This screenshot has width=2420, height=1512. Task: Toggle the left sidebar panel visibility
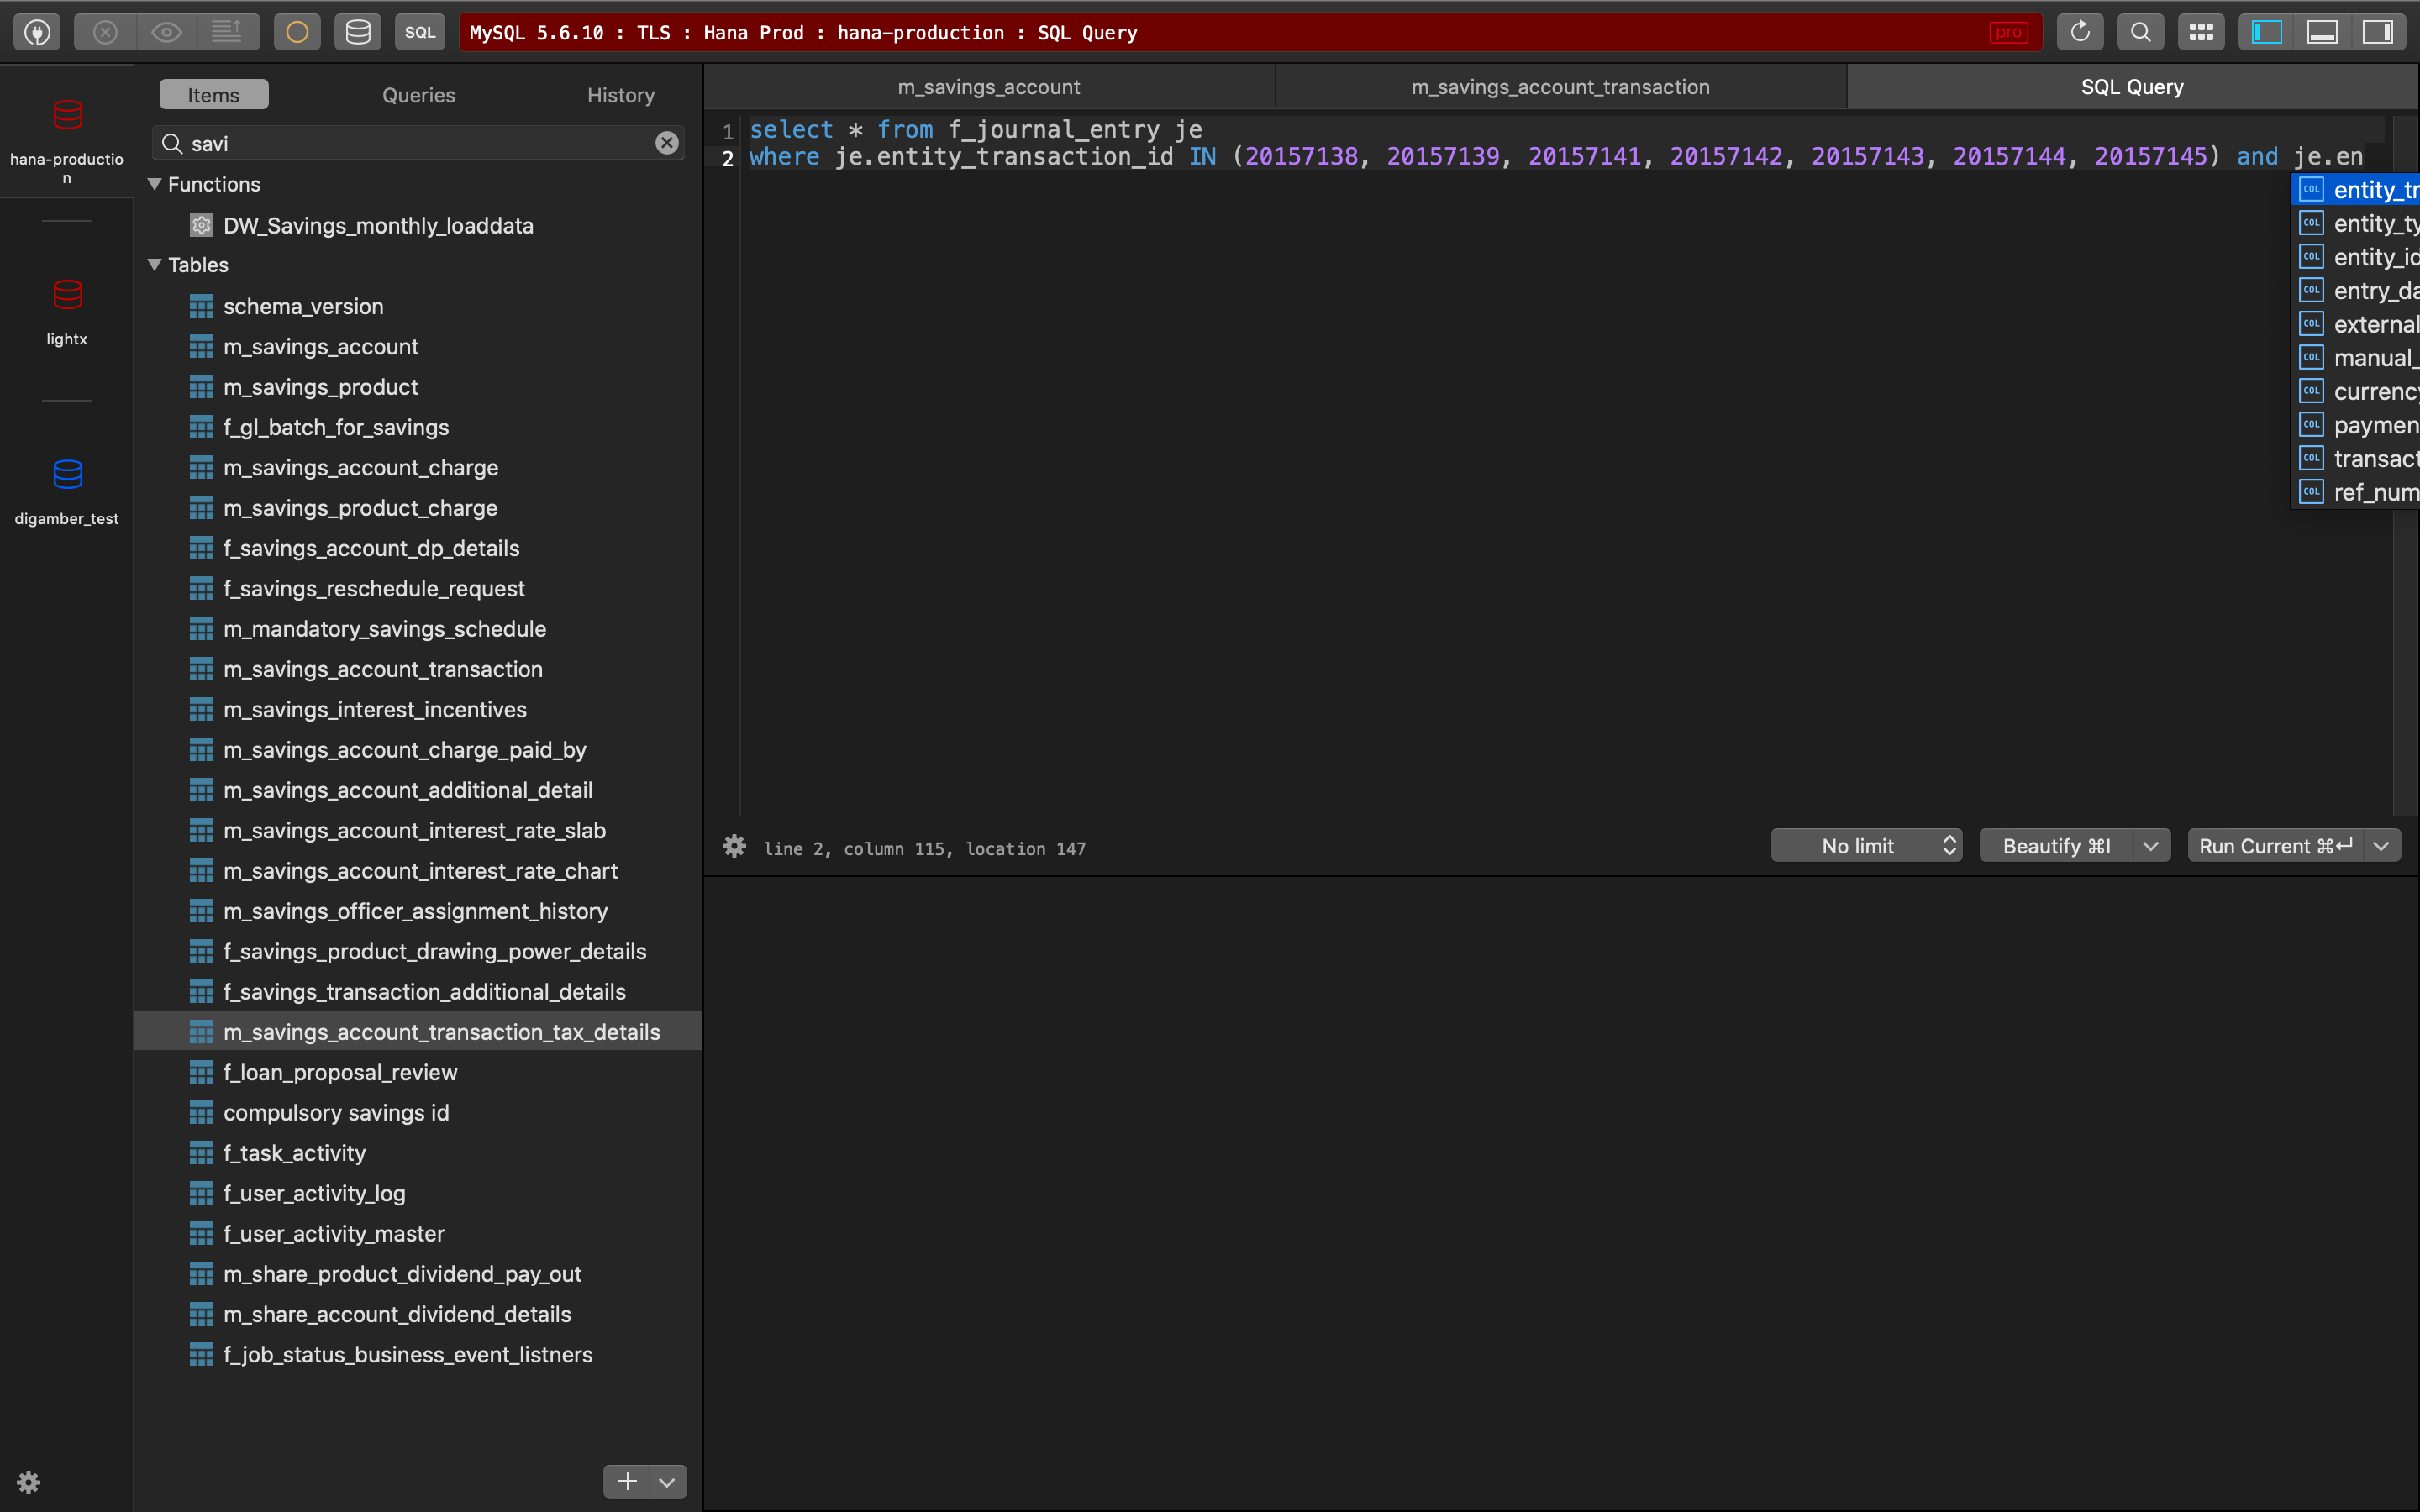click(2264, 31)
